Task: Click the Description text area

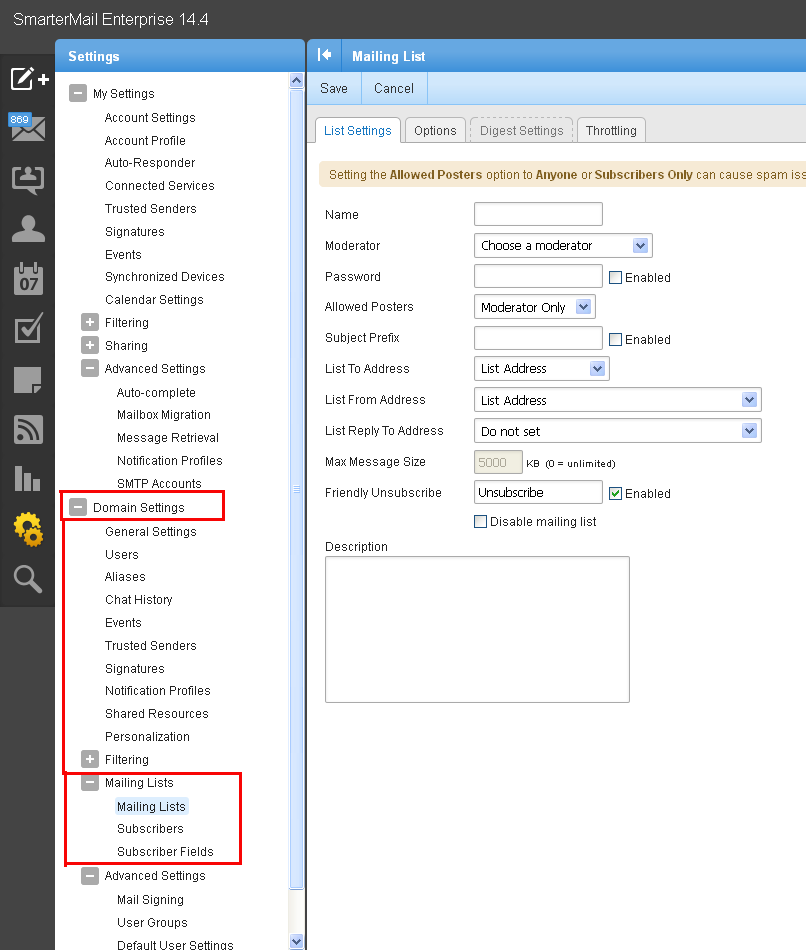Action: [478, 629]
